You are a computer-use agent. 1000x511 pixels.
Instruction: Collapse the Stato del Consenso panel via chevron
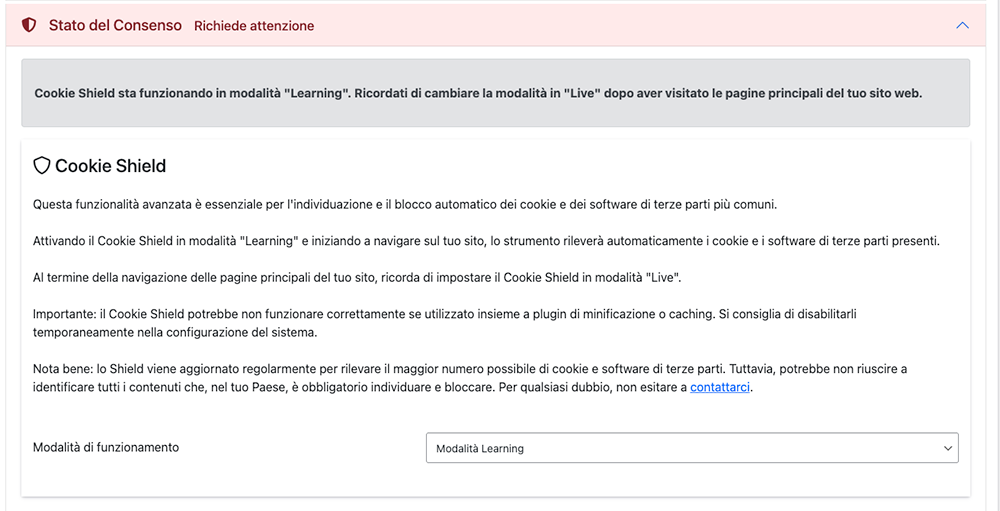[962, 25]
